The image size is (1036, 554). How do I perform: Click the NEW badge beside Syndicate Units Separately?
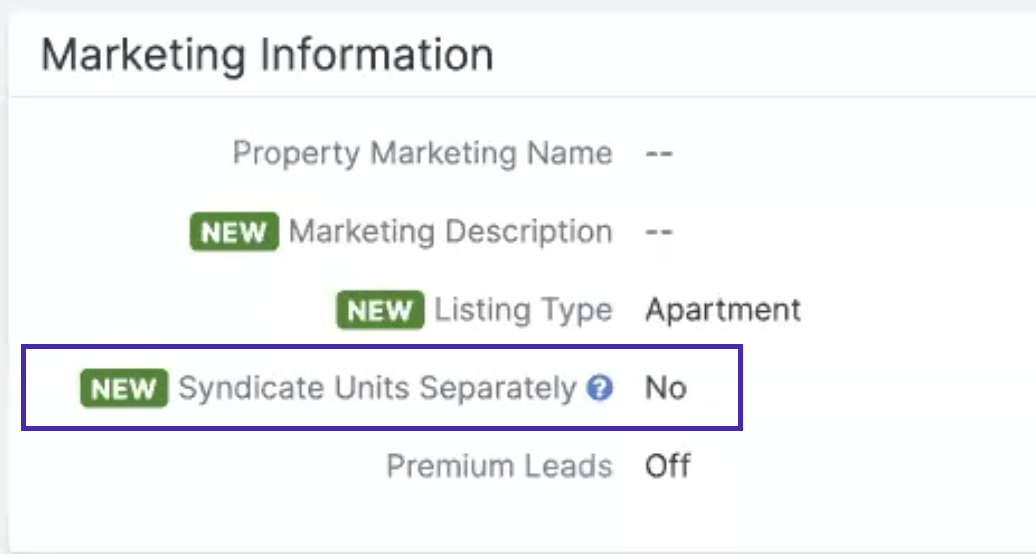[x=124, y=388]
